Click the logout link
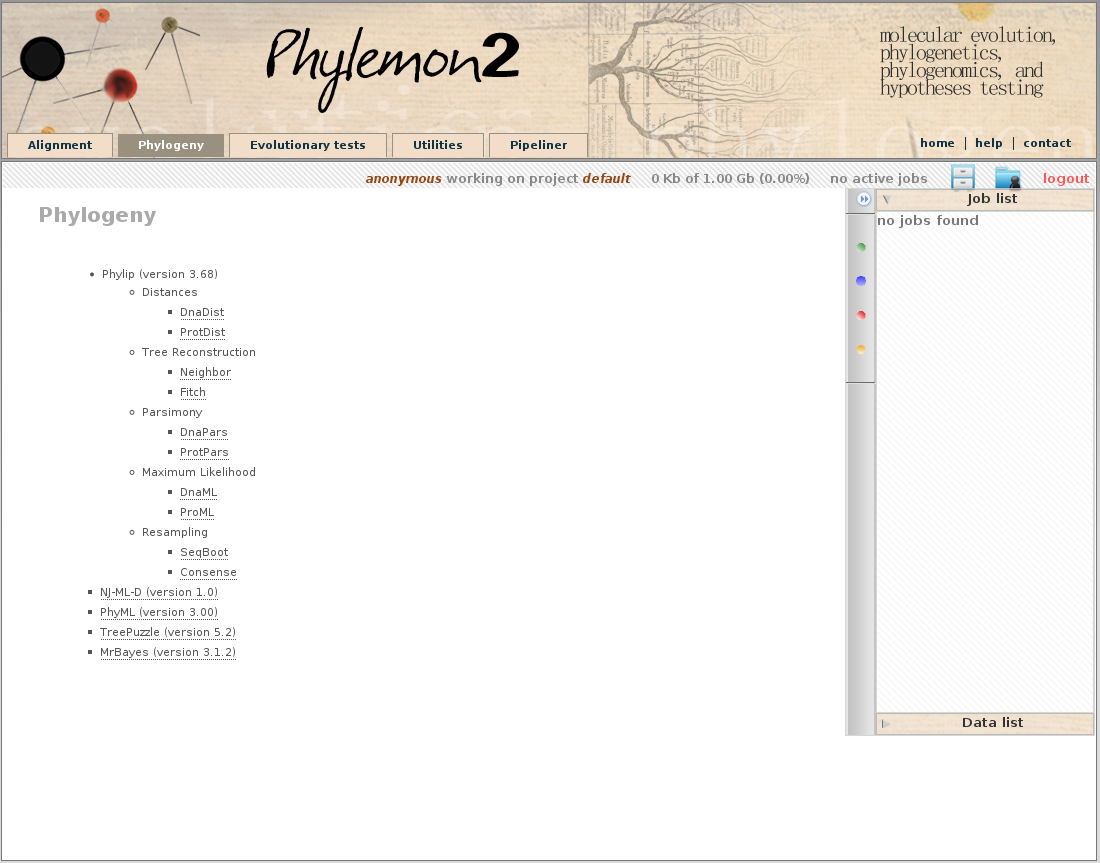This screenshot has width=1100, height=863. [x=1065, y=179]
